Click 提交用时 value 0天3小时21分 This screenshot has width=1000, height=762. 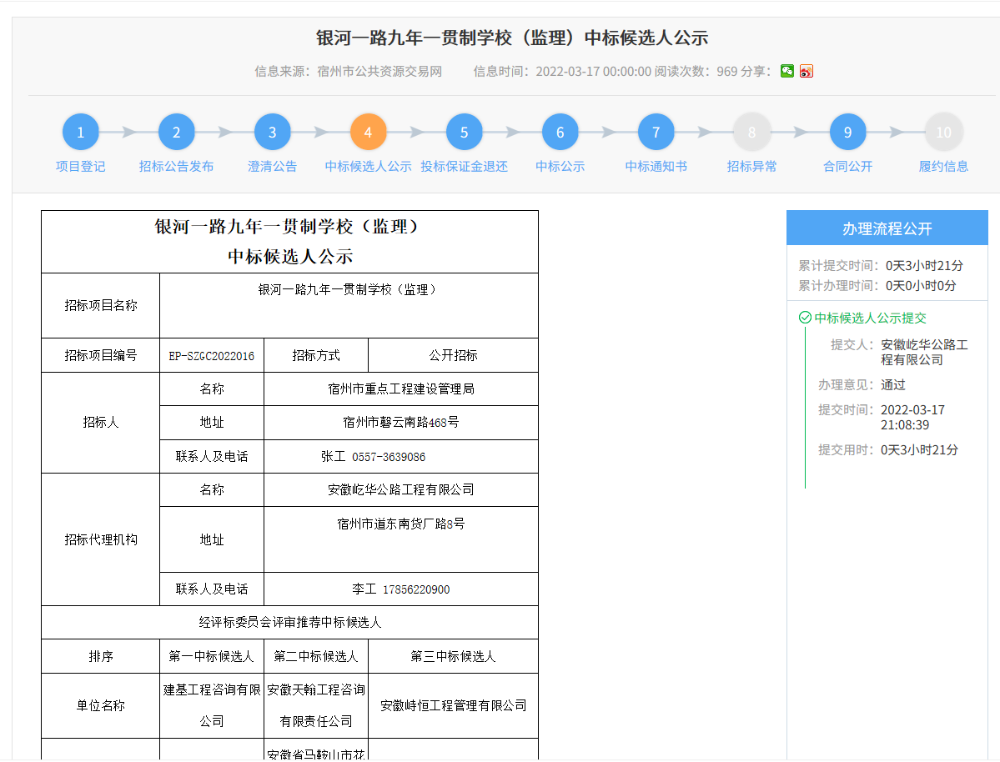(x=919, y=450)
